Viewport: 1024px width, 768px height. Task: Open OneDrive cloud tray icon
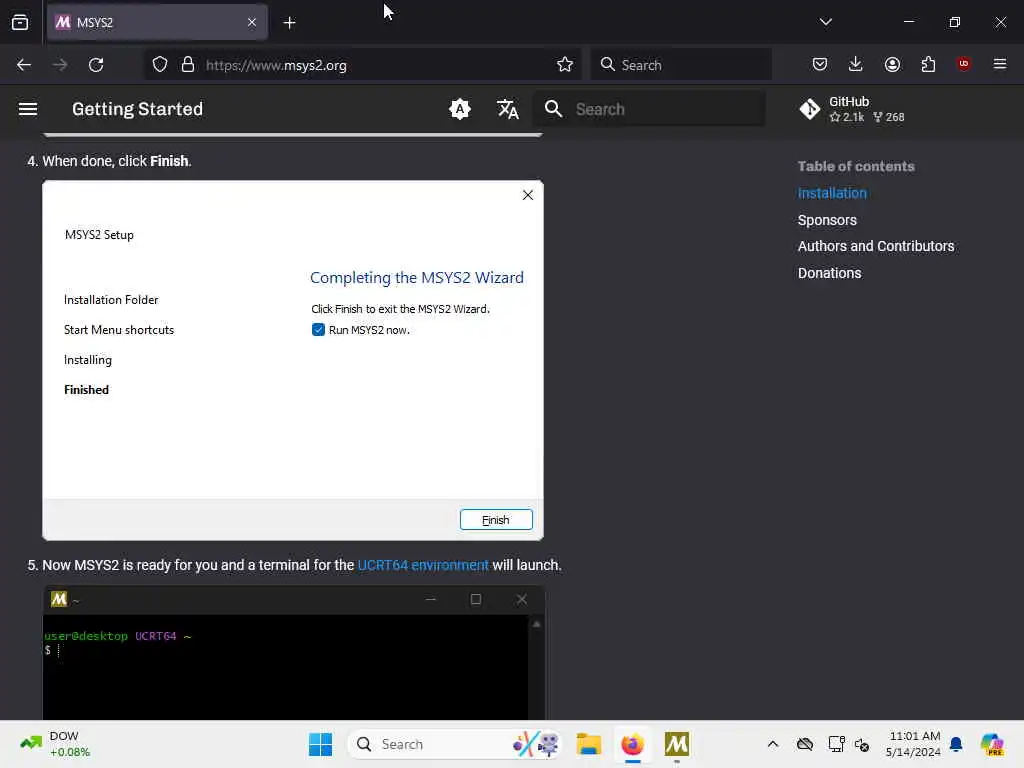click(805, 744)
